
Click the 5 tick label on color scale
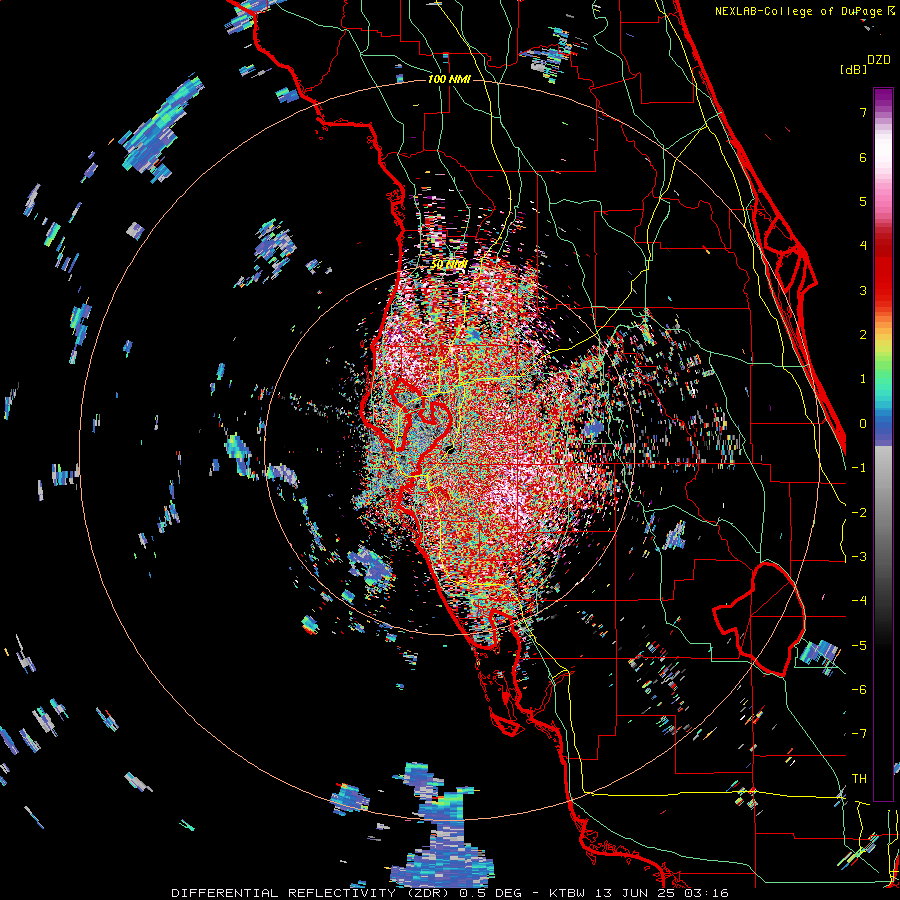[x=863, y=201]
